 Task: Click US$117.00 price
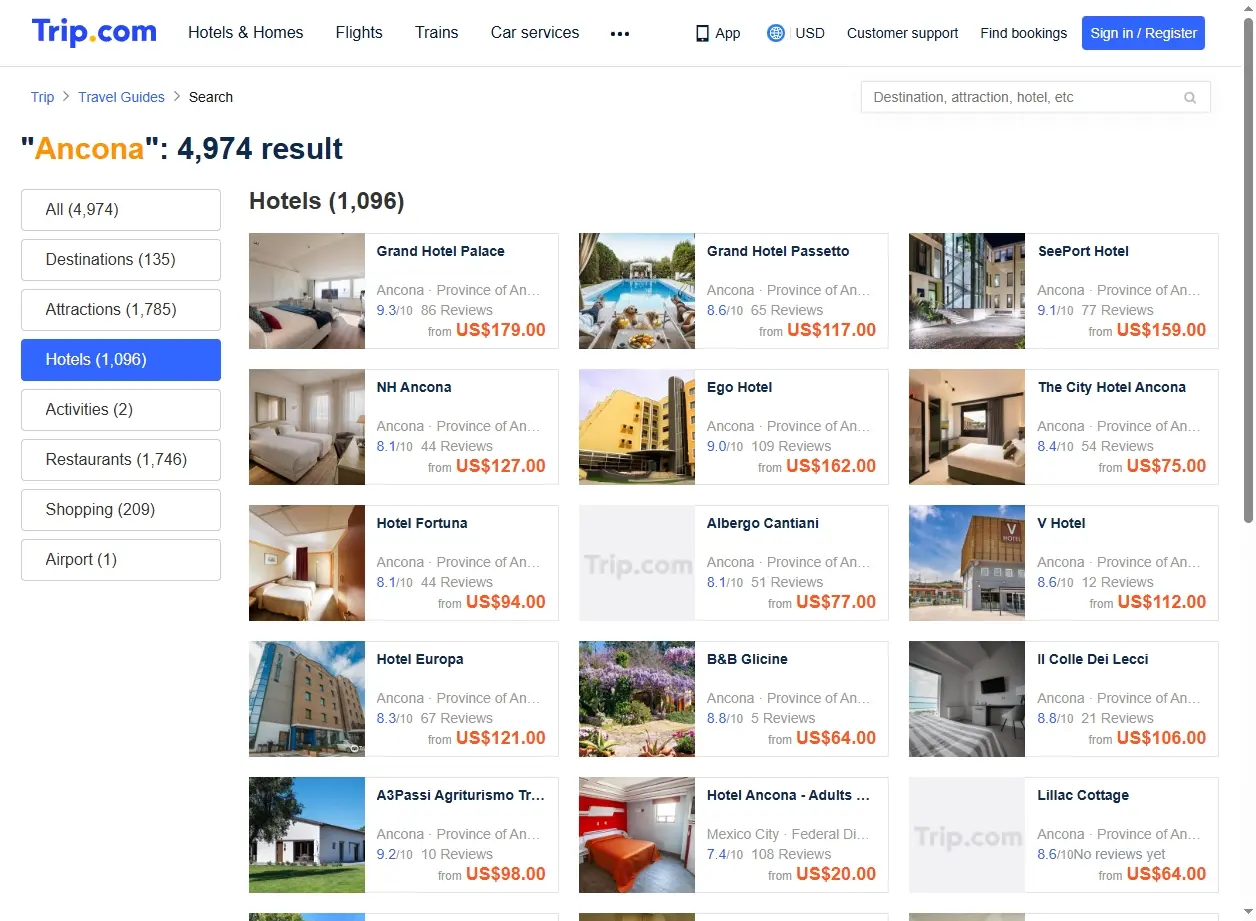pyautogui.click(x=831, y=330)
